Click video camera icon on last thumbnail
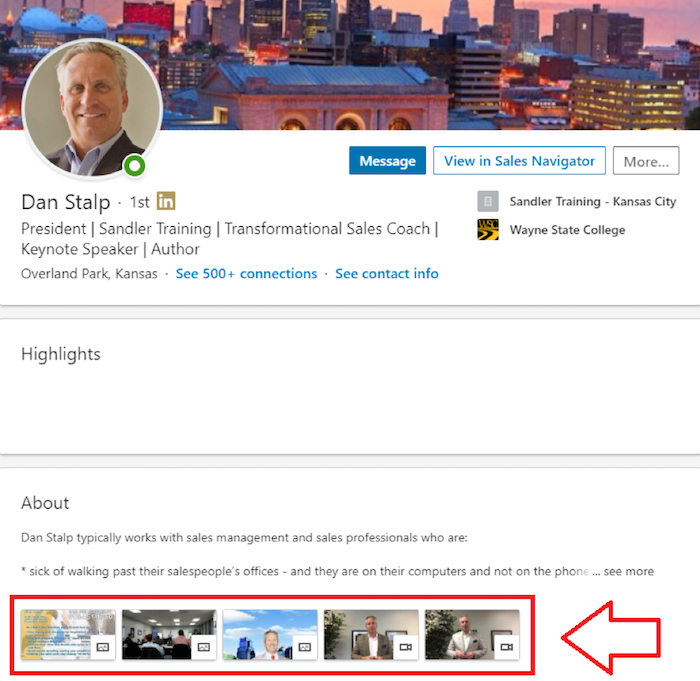Image resolution: width=700 pixels, height=681 pixels. (x=507, y=647)
